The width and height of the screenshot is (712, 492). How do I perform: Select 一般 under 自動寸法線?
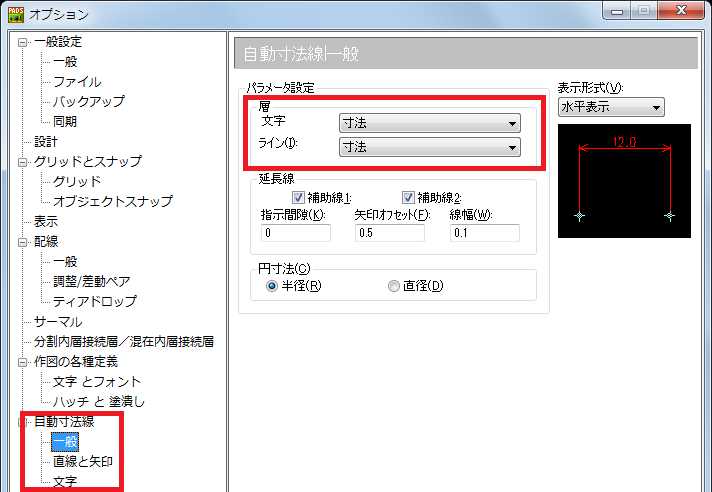tap(65, 442)
